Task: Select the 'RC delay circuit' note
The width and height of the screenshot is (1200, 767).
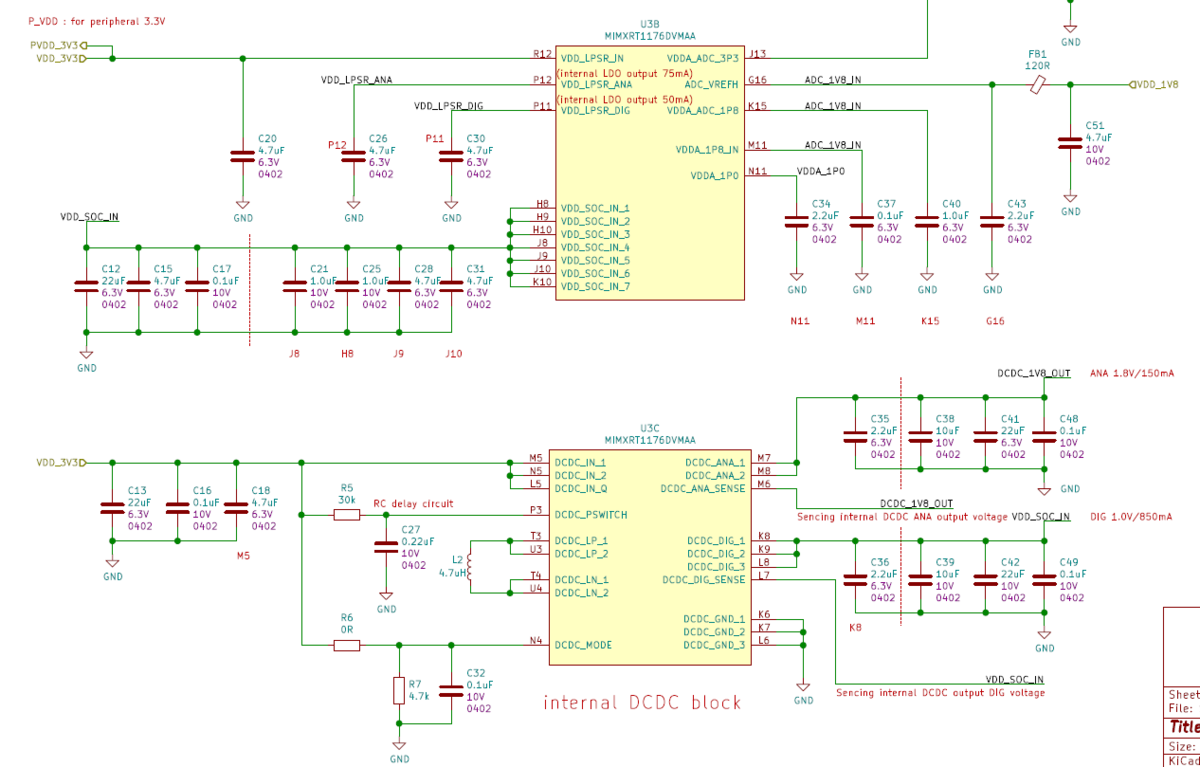Action: 413,504
